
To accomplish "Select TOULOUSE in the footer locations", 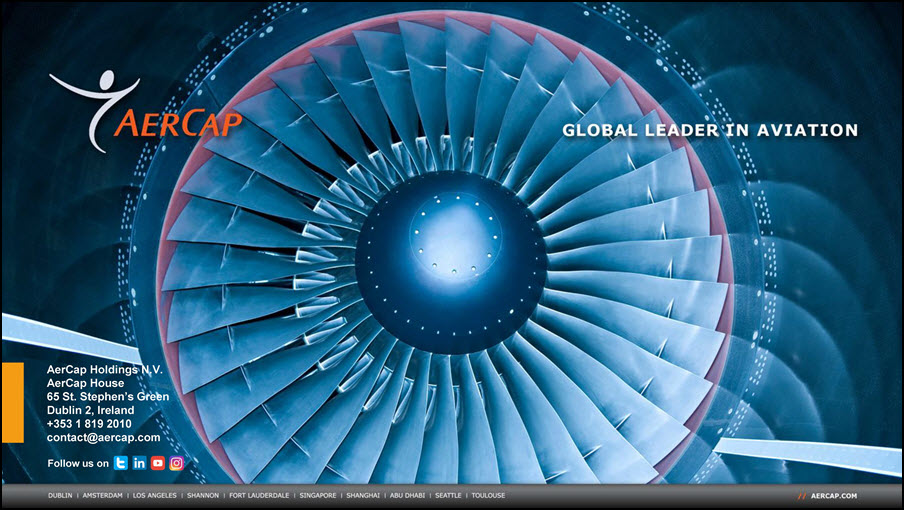I will [488, 496].
